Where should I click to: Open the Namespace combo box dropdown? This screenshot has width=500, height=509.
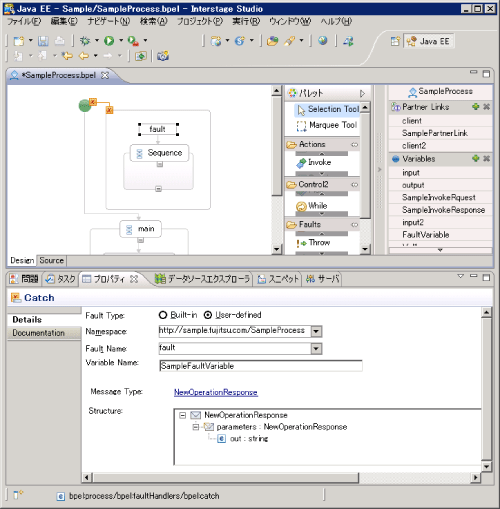pos(316,331)
